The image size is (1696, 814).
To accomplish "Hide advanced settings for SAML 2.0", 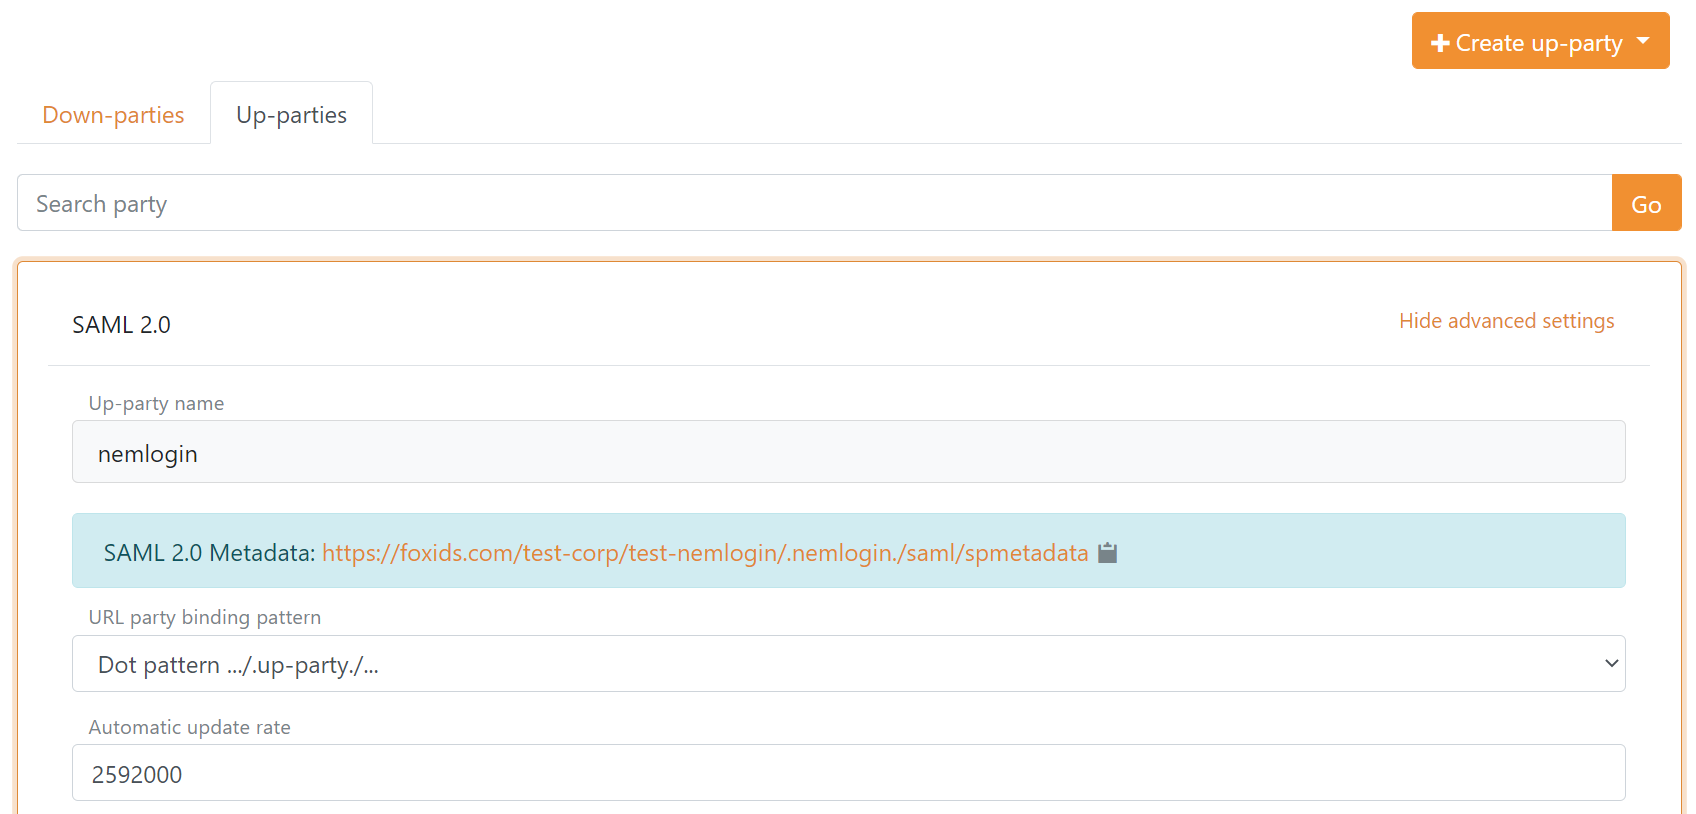I will pyautogui.click(x=1506, y=321).
